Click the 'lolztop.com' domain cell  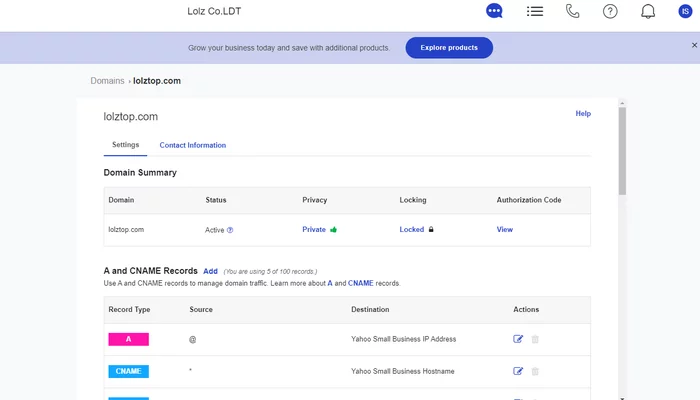pyautogui.click(x=126, y=229)
